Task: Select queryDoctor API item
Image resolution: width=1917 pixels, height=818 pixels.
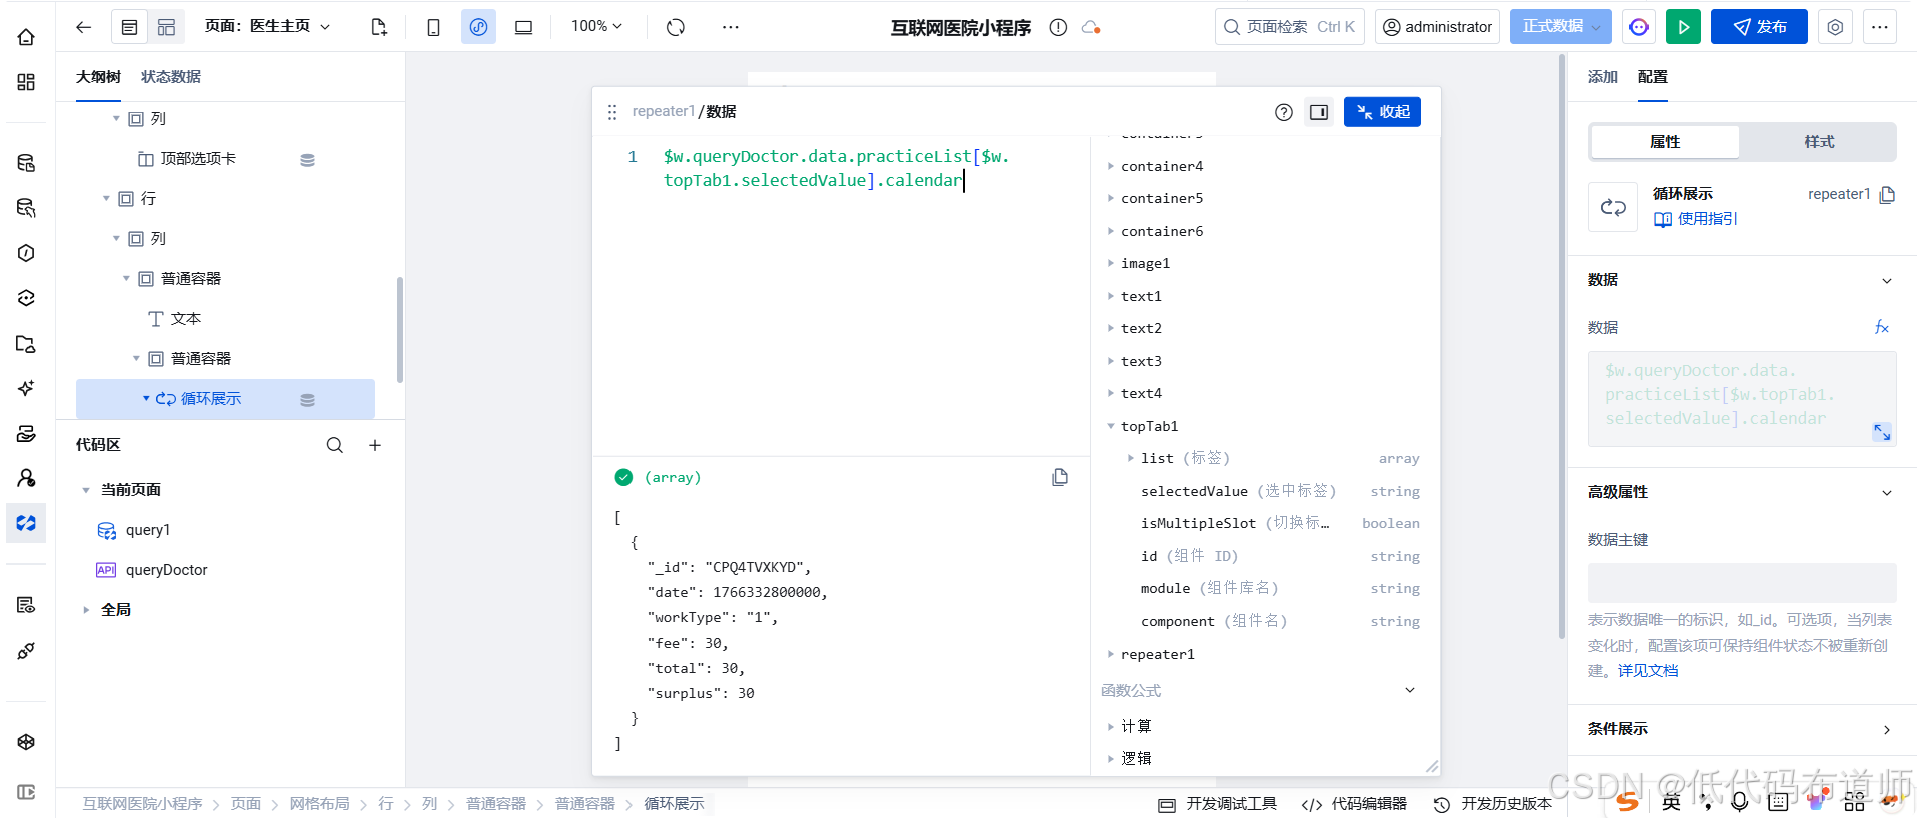Action: click(x=166, y=570)
